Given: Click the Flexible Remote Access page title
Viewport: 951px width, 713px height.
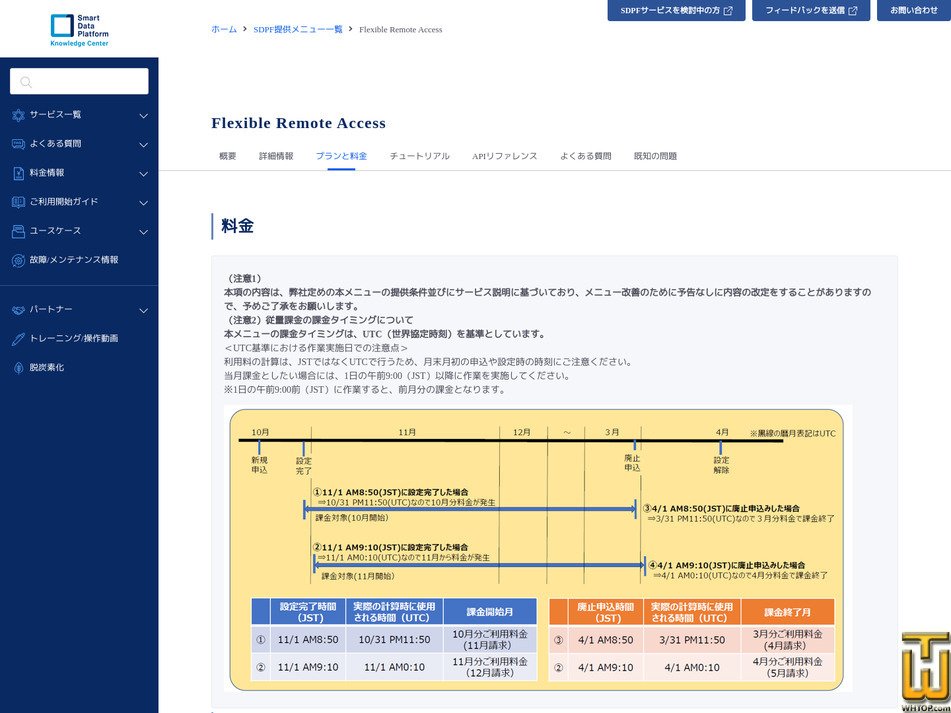Looking at the screenshot, I should (298, 123).
